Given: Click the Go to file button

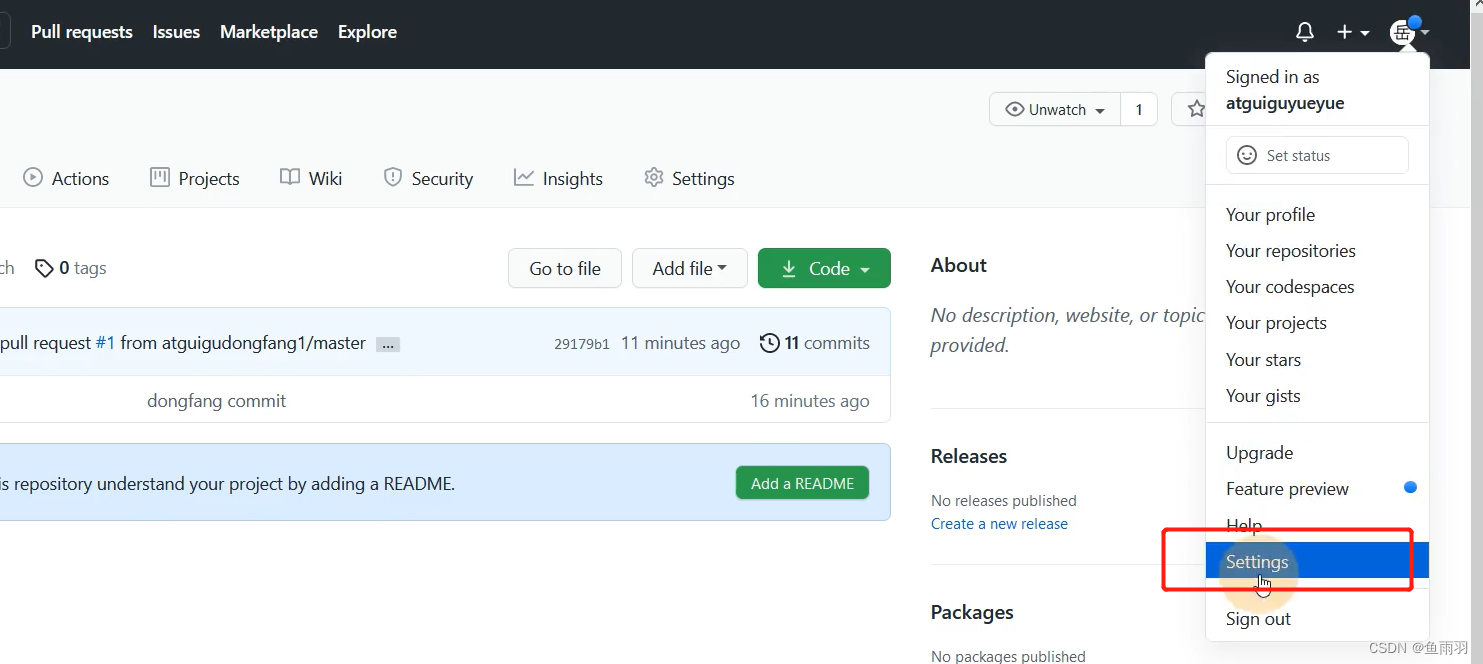Looking at the screenshot, I should click(x=565, y=268).
